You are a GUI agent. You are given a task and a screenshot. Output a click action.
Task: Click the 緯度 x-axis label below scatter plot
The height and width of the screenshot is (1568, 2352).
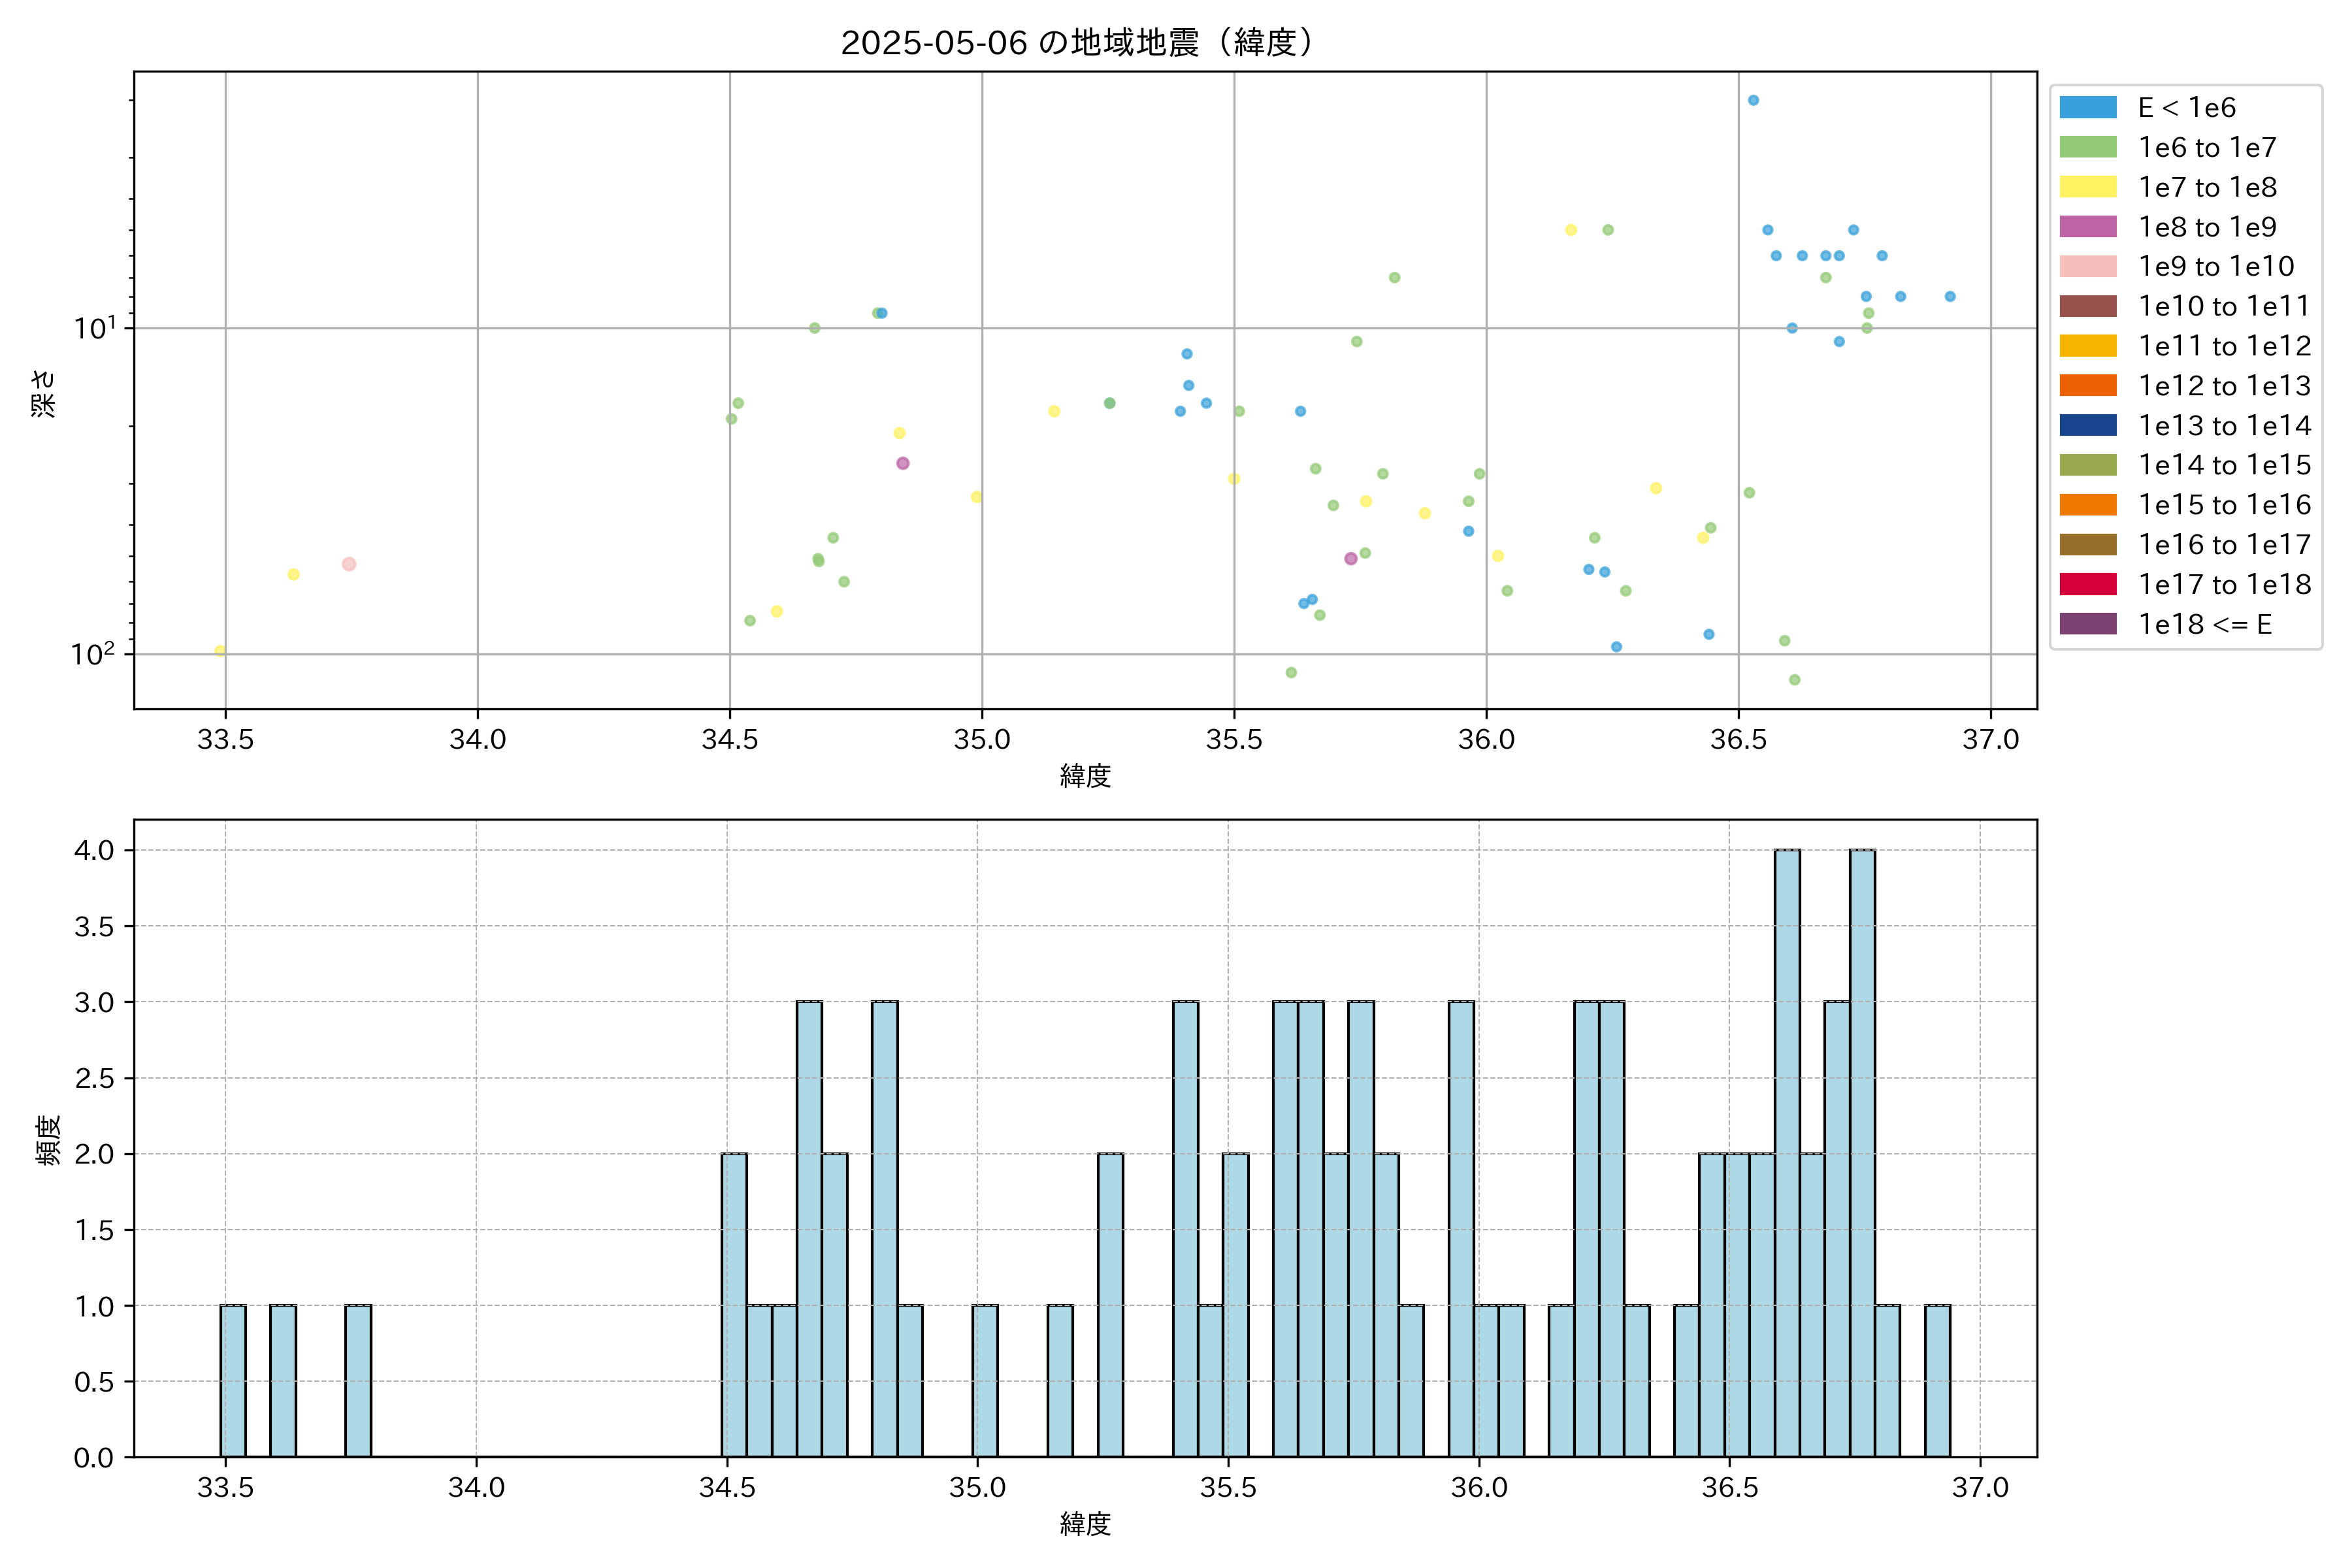click(1085, 776)
